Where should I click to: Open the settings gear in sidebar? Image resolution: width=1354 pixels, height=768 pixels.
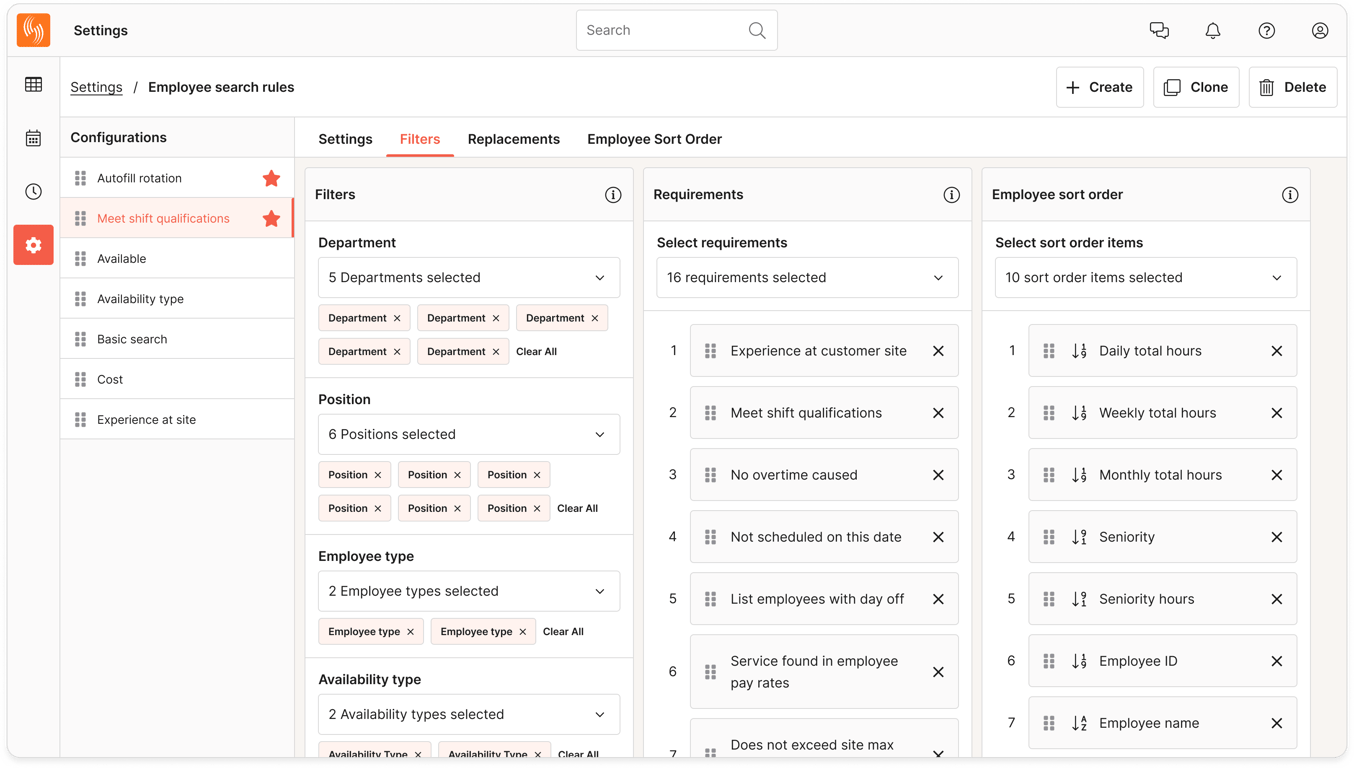pos(33,245)
